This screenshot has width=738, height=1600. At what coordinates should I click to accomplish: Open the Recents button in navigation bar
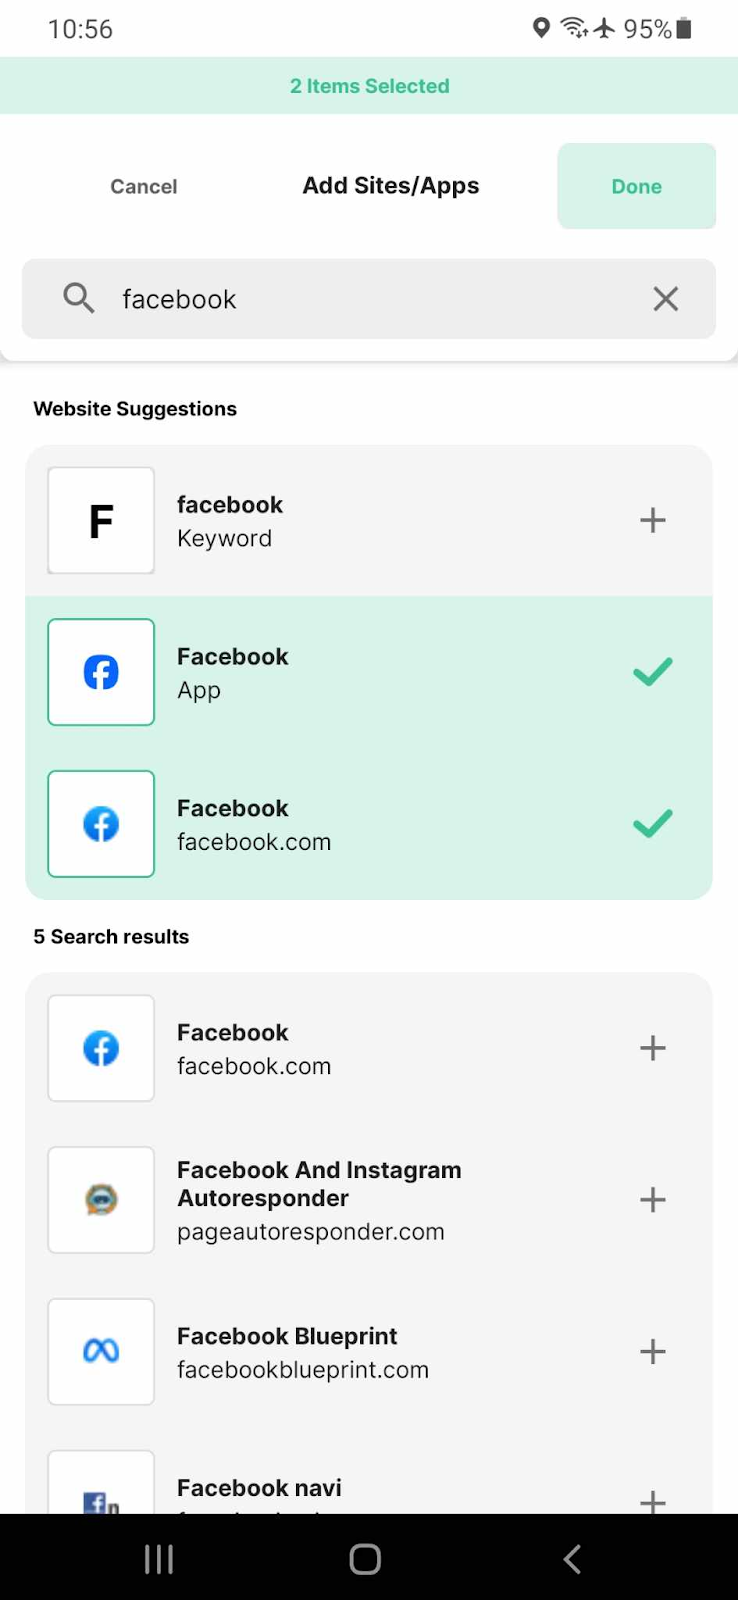(158, 1557)
